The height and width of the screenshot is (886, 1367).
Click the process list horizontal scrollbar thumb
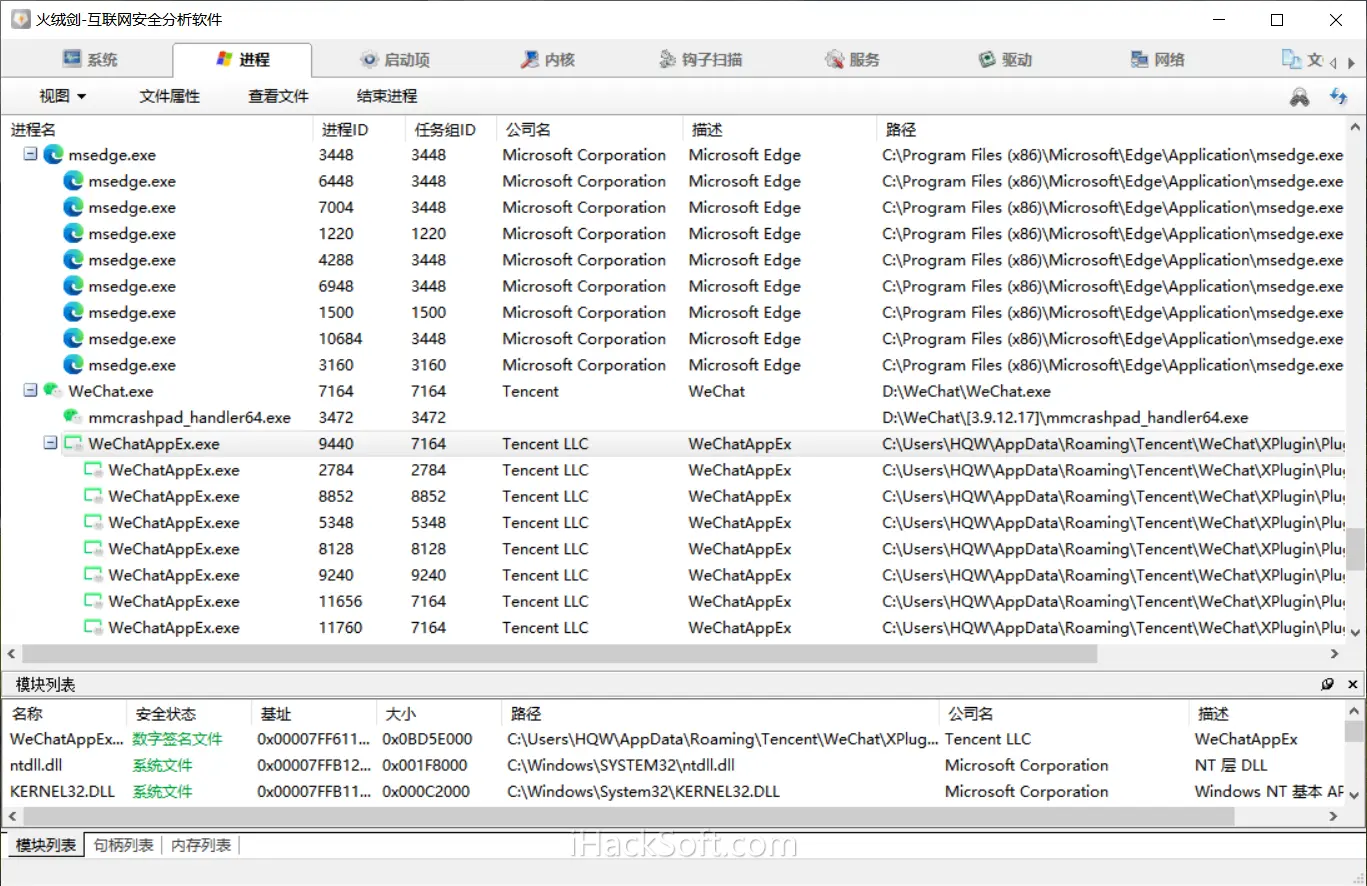[559, 654]
